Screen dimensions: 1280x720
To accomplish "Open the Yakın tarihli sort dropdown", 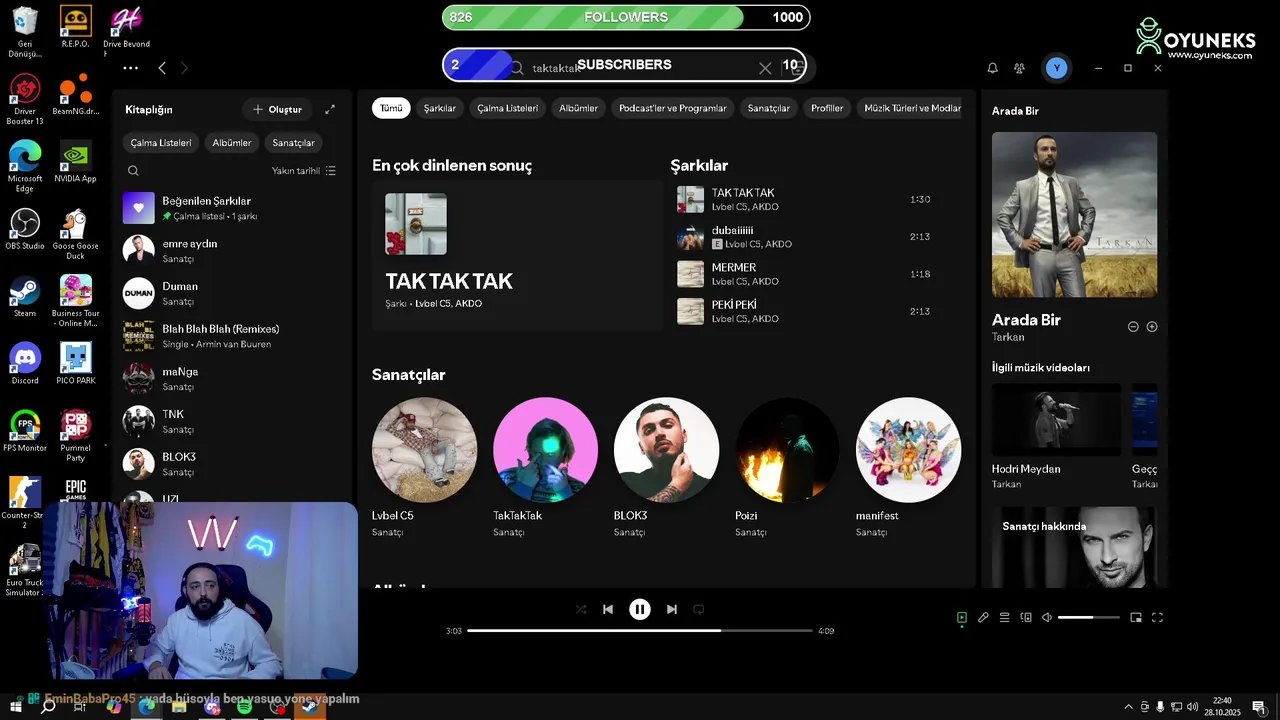I will coord(304,171).
